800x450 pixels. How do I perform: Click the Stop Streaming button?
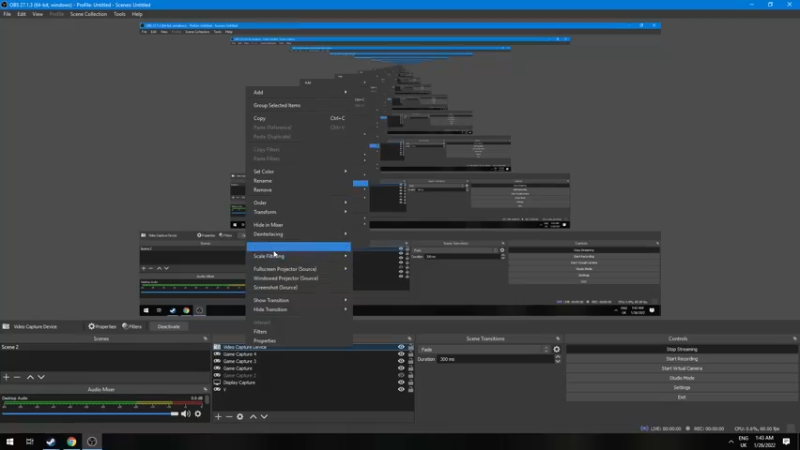(682, 349)
